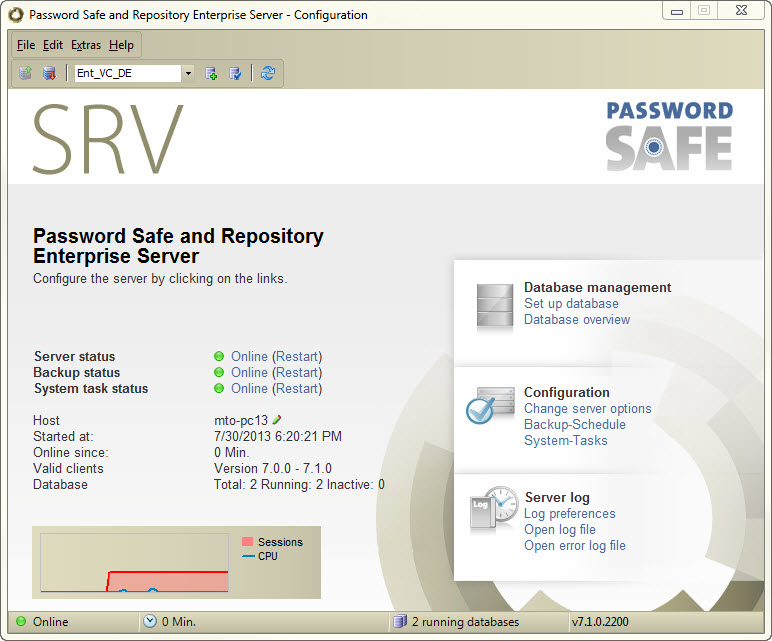Viewport: 772px width, 641px height.
Task: Open the Database overview link
Action: [577, 320]
